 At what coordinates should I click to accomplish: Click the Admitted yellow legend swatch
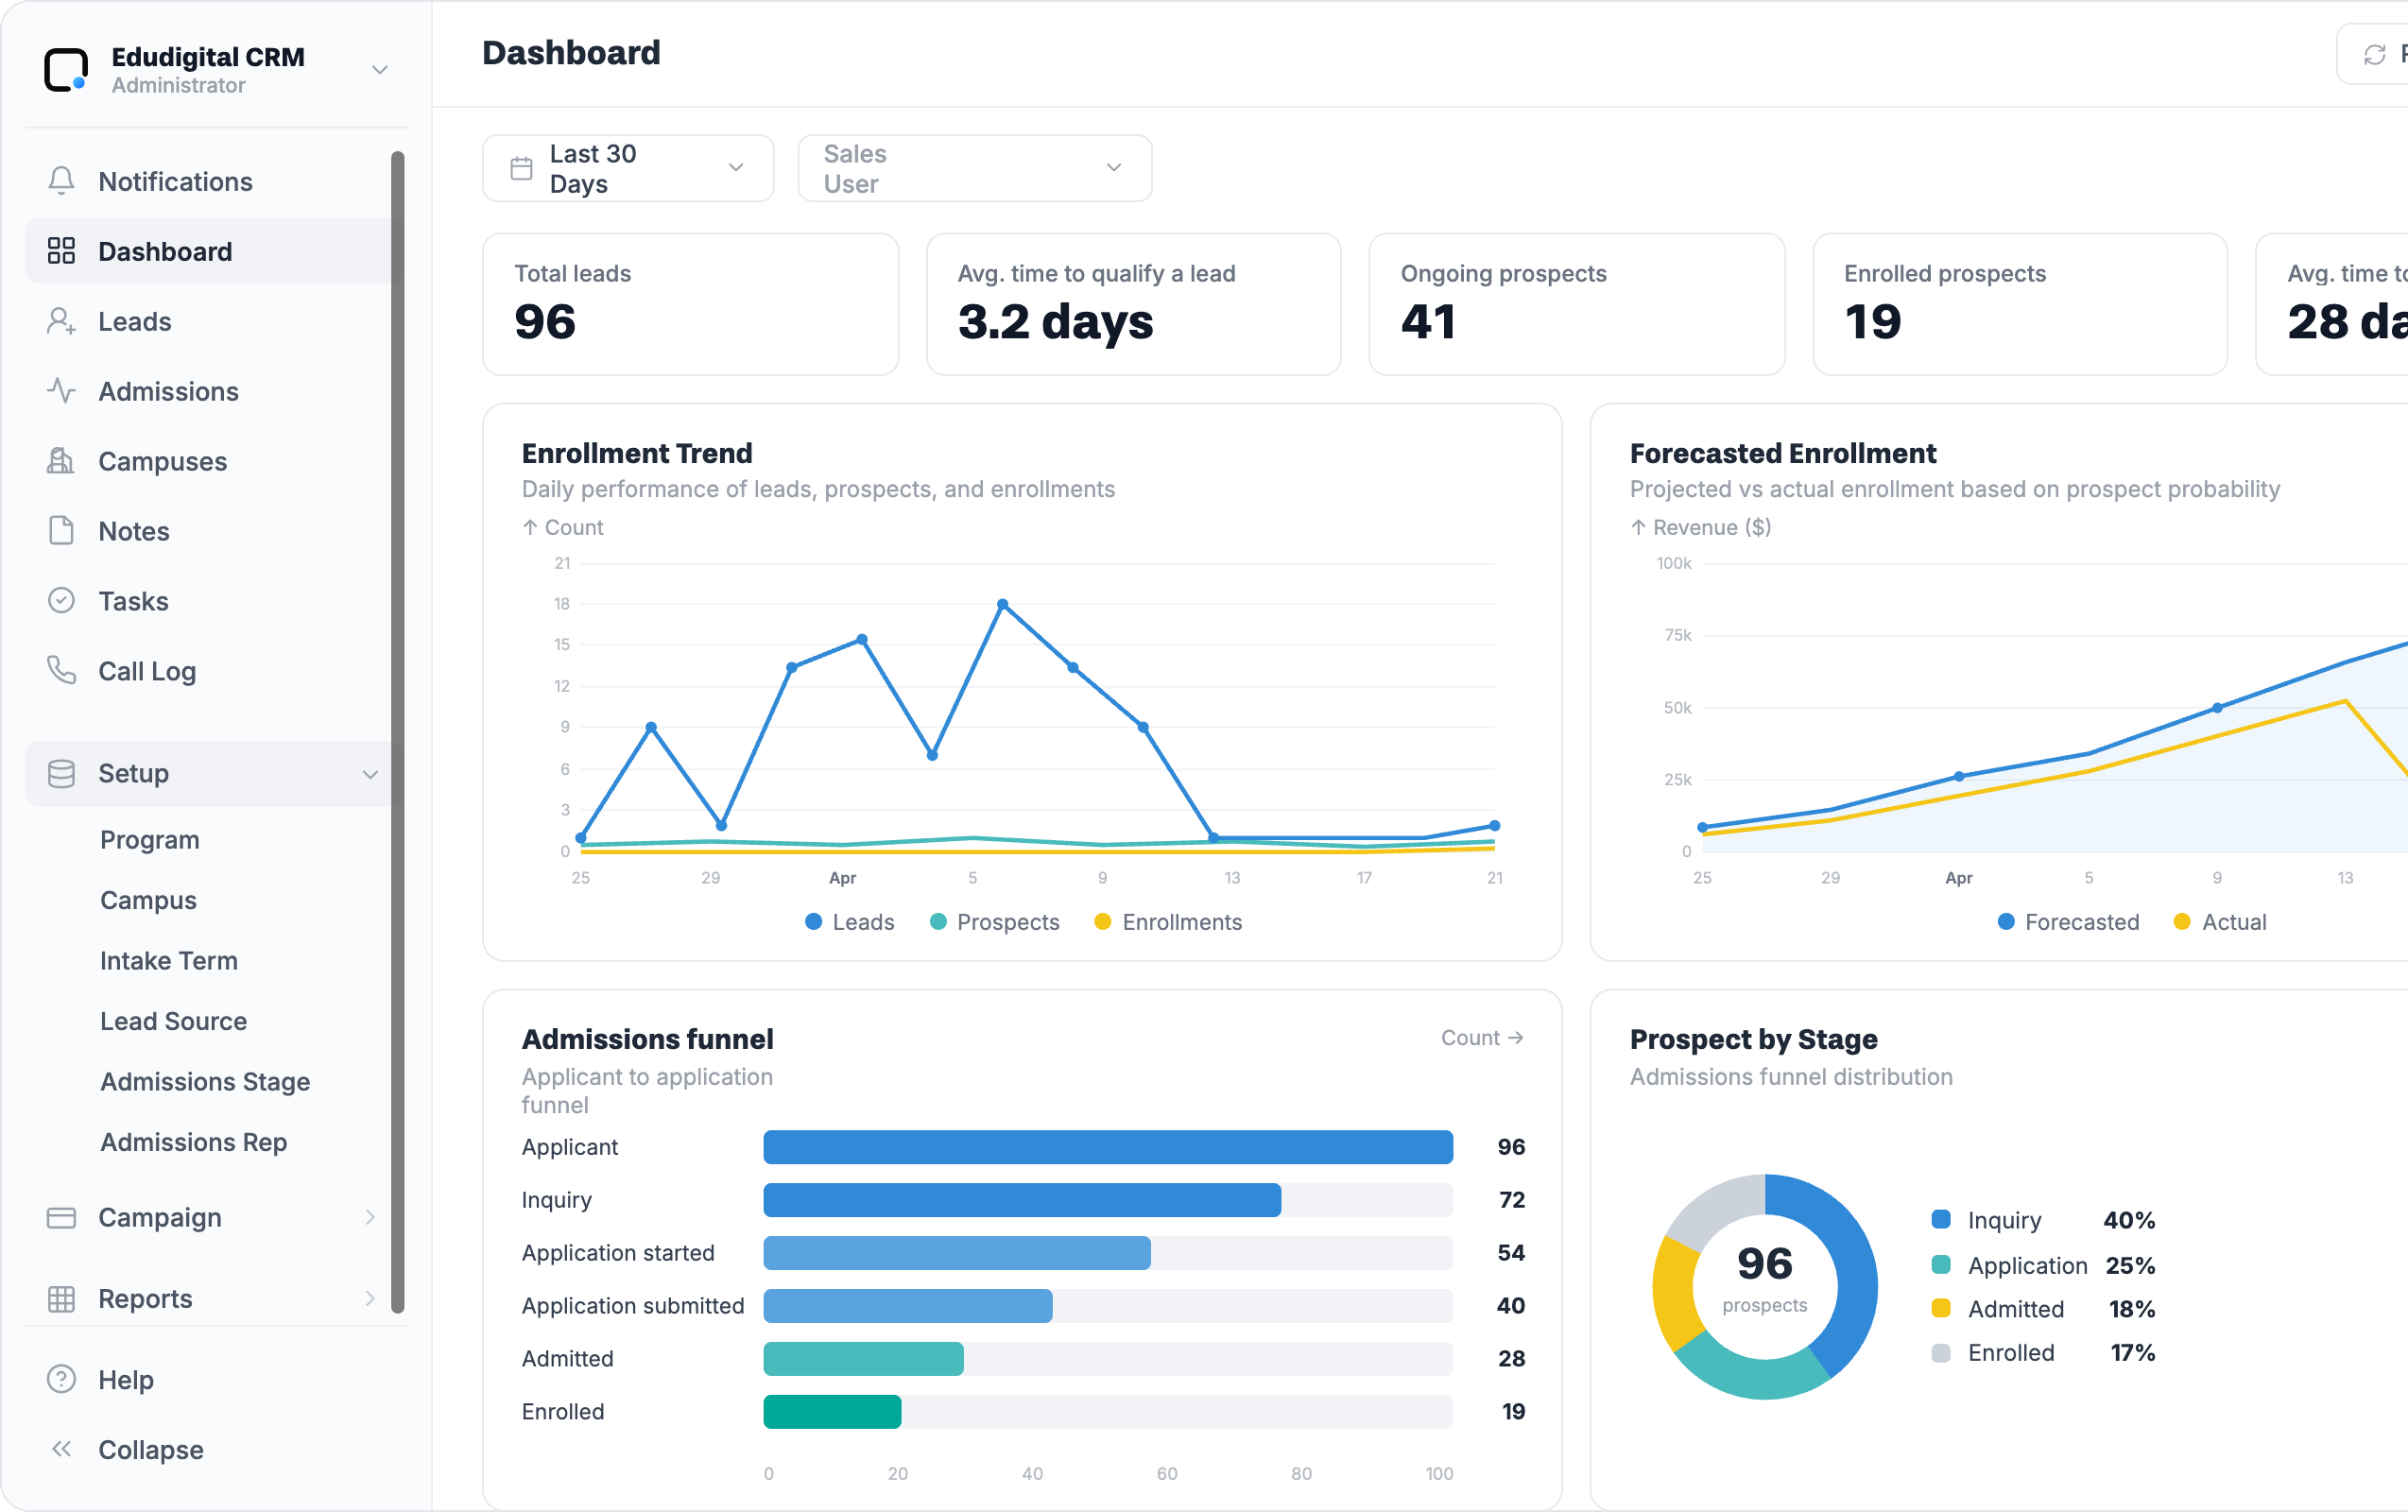click(1941, 1308)
